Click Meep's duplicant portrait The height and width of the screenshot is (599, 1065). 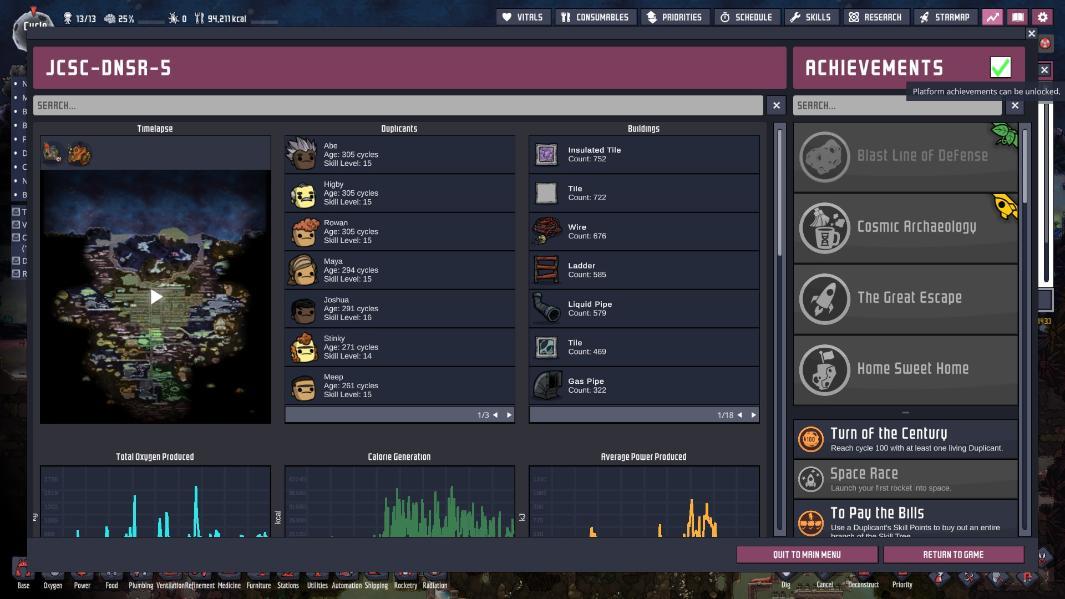[x=303, y=386]
